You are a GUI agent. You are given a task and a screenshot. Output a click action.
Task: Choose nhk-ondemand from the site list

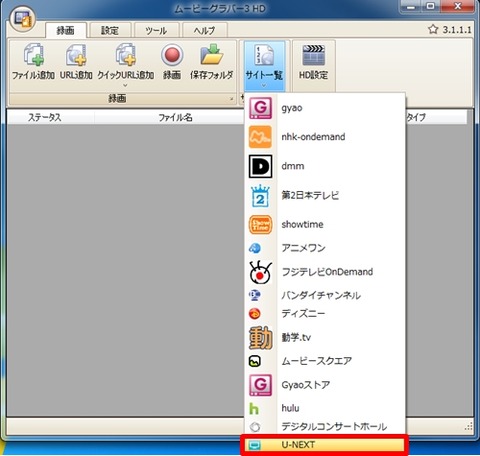pos(325,137)
